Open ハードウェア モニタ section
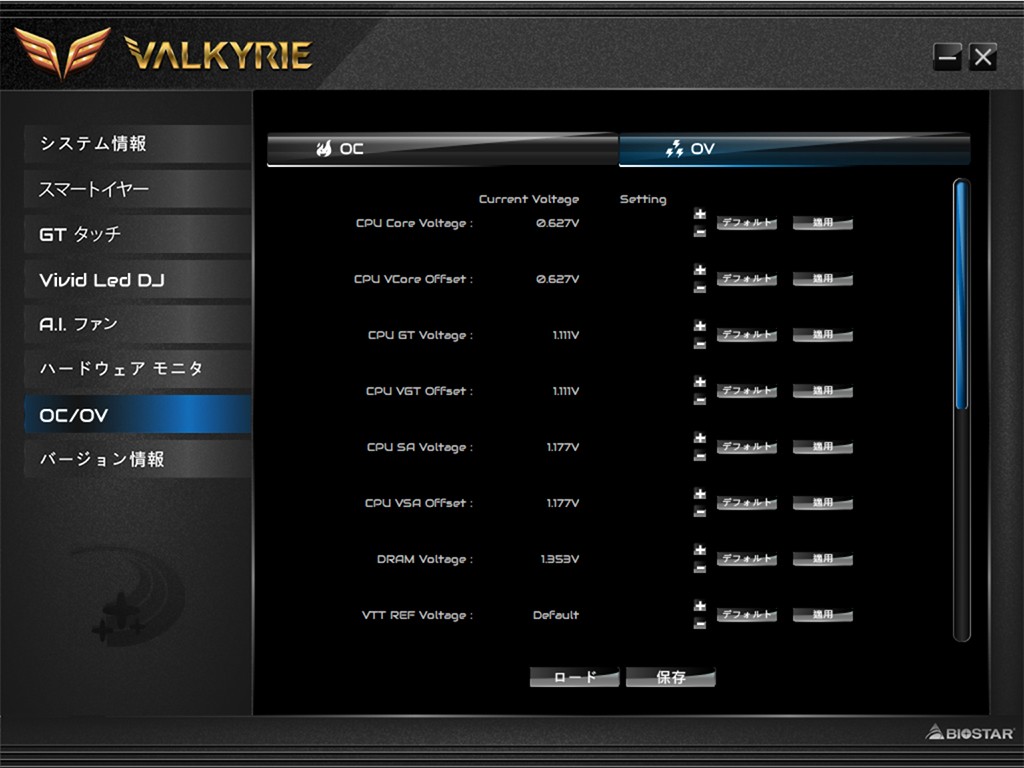The image size is (1024, 768). (x=138, y=369)
